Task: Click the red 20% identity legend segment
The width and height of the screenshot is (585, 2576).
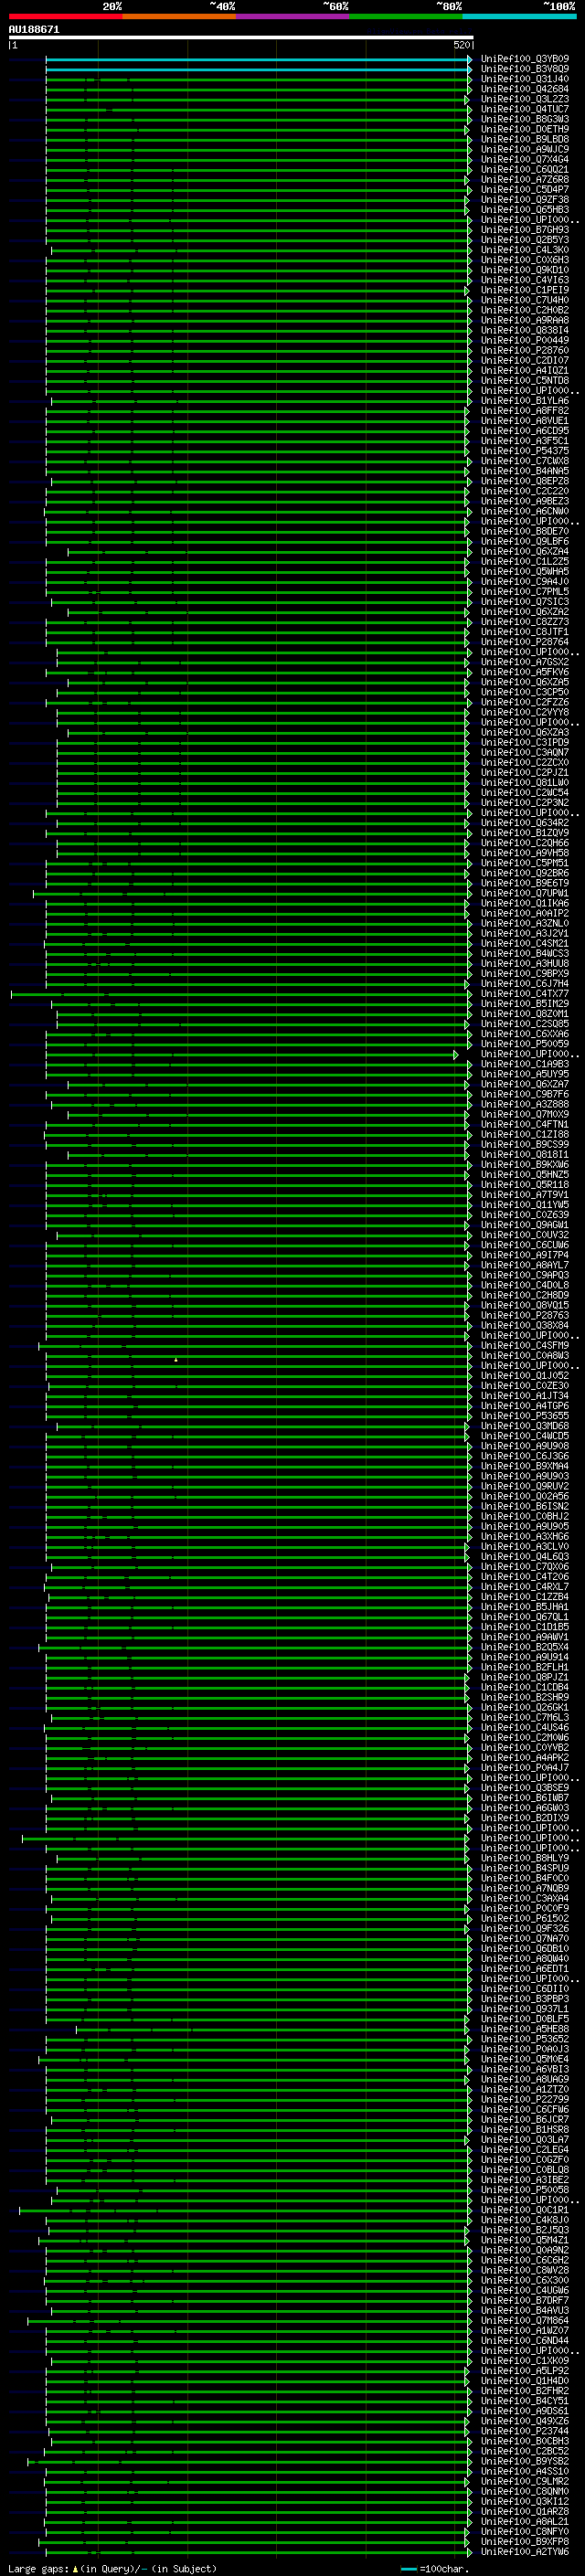Action: tap(65, 16)
